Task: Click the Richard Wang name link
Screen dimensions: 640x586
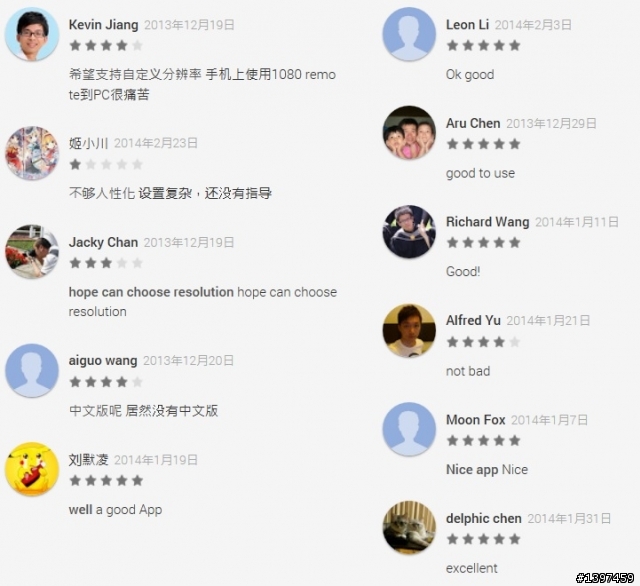Action: tap(487, 222)
